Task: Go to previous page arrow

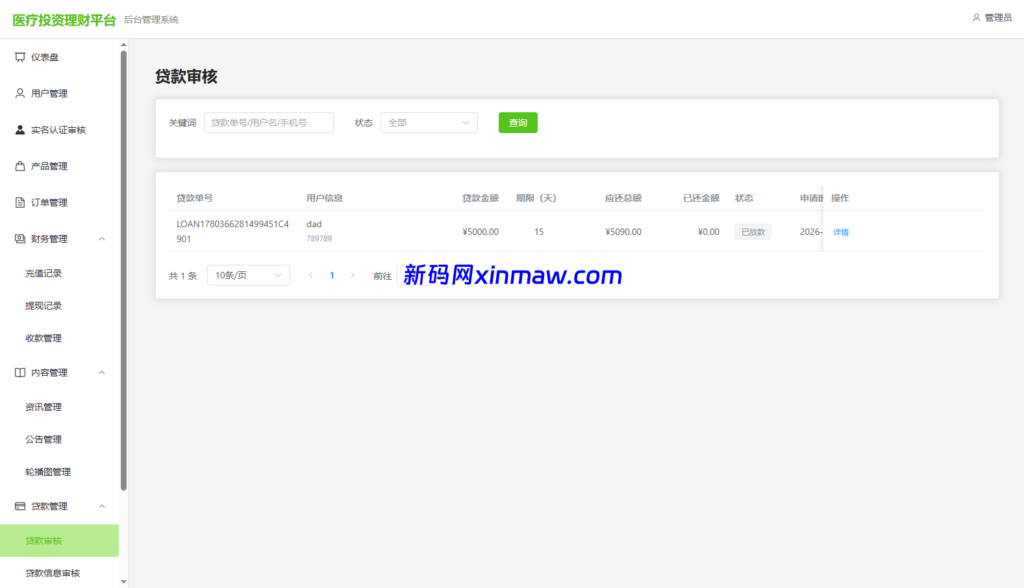Action: [x=311, y=275]
